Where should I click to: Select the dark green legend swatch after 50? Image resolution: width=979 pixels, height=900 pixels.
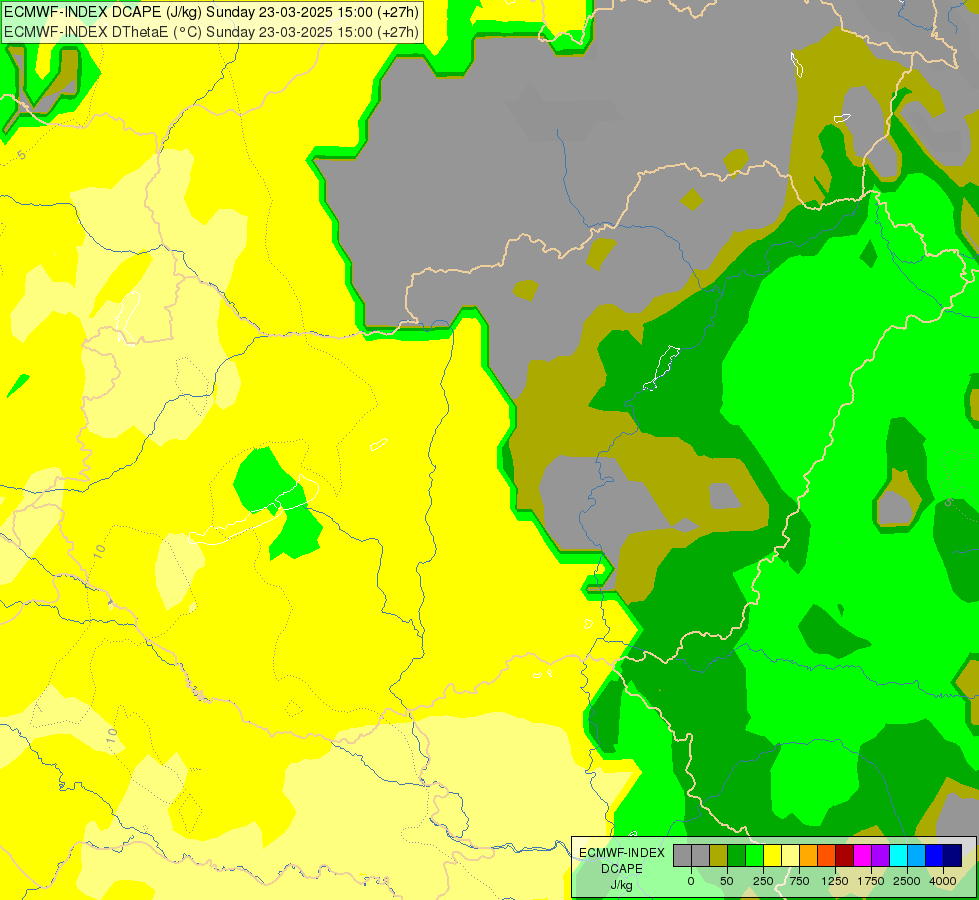tap(737, 856)
